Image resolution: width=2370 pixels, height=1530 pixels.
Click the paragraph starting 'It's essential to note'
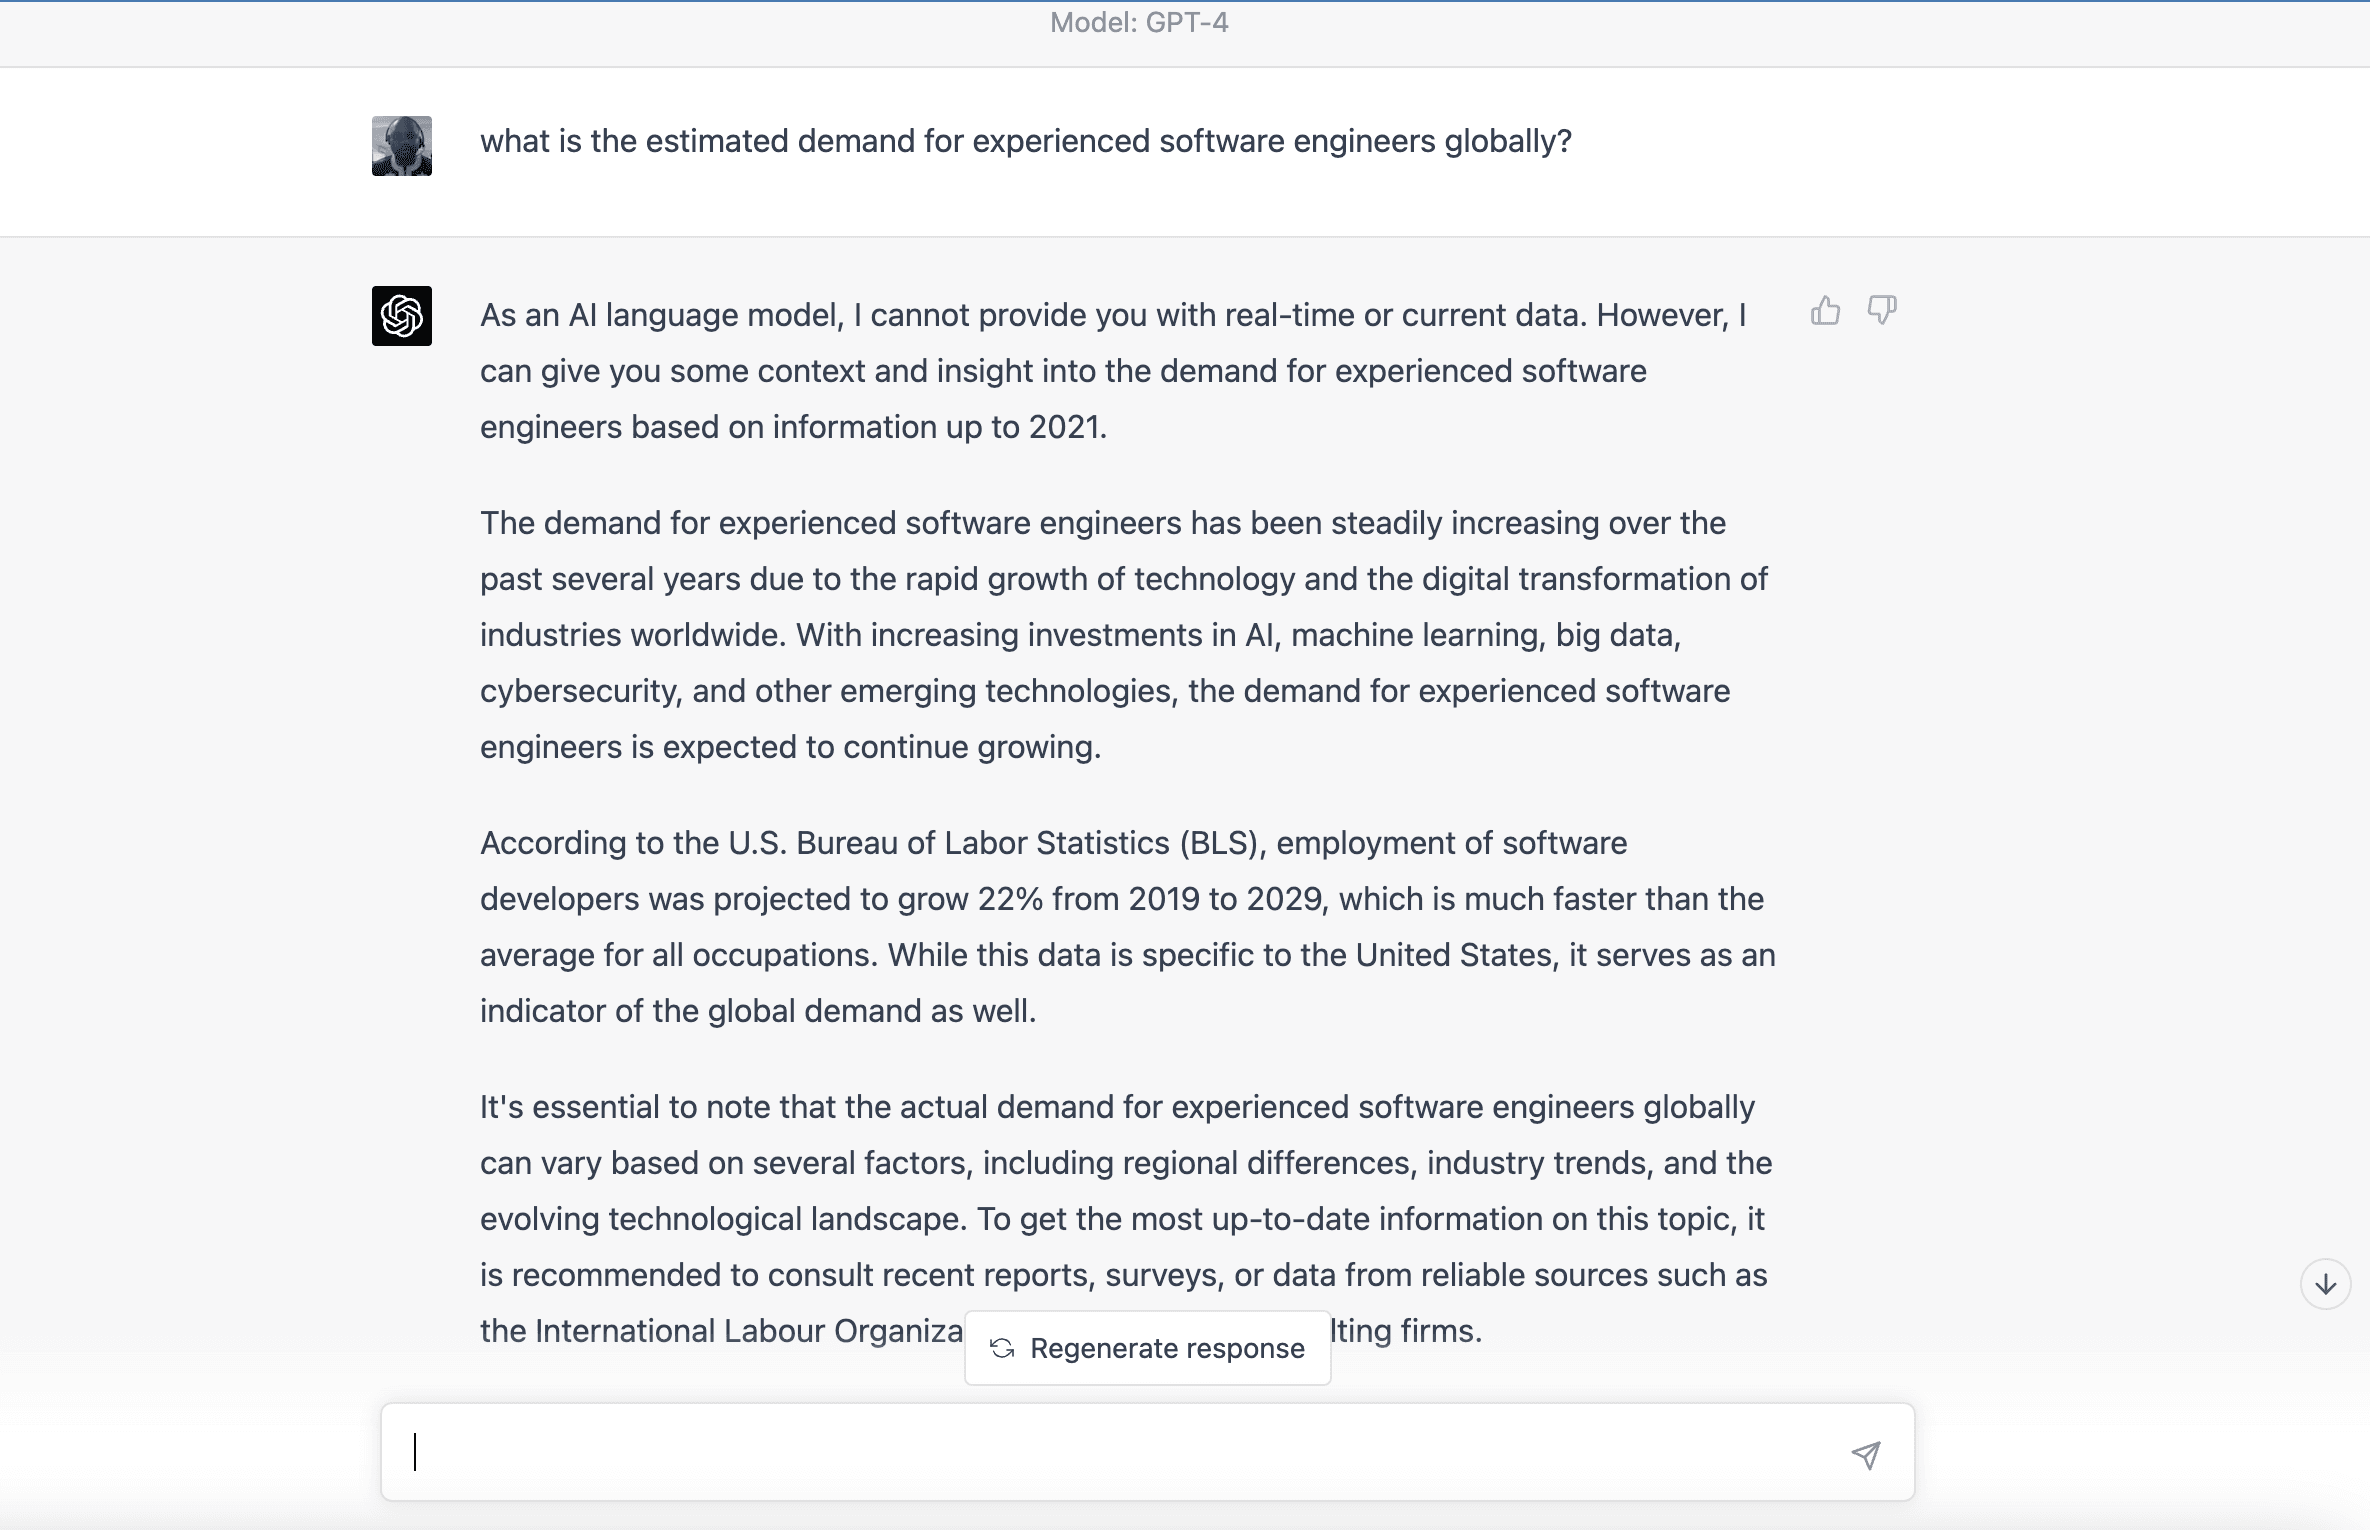(x=1126, y=1219)
